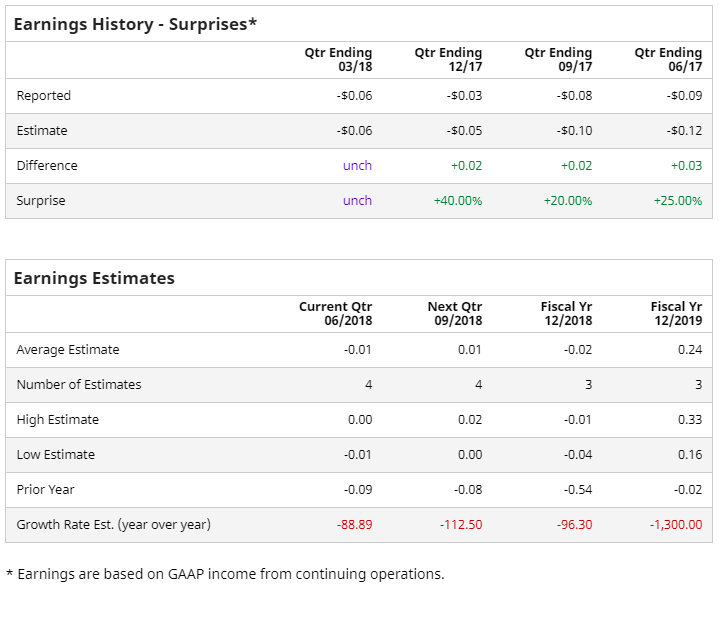Select the -1,300.00 growth rate value
The height and width of the screenshot is (628, 726).
click(x=675, y=525)
